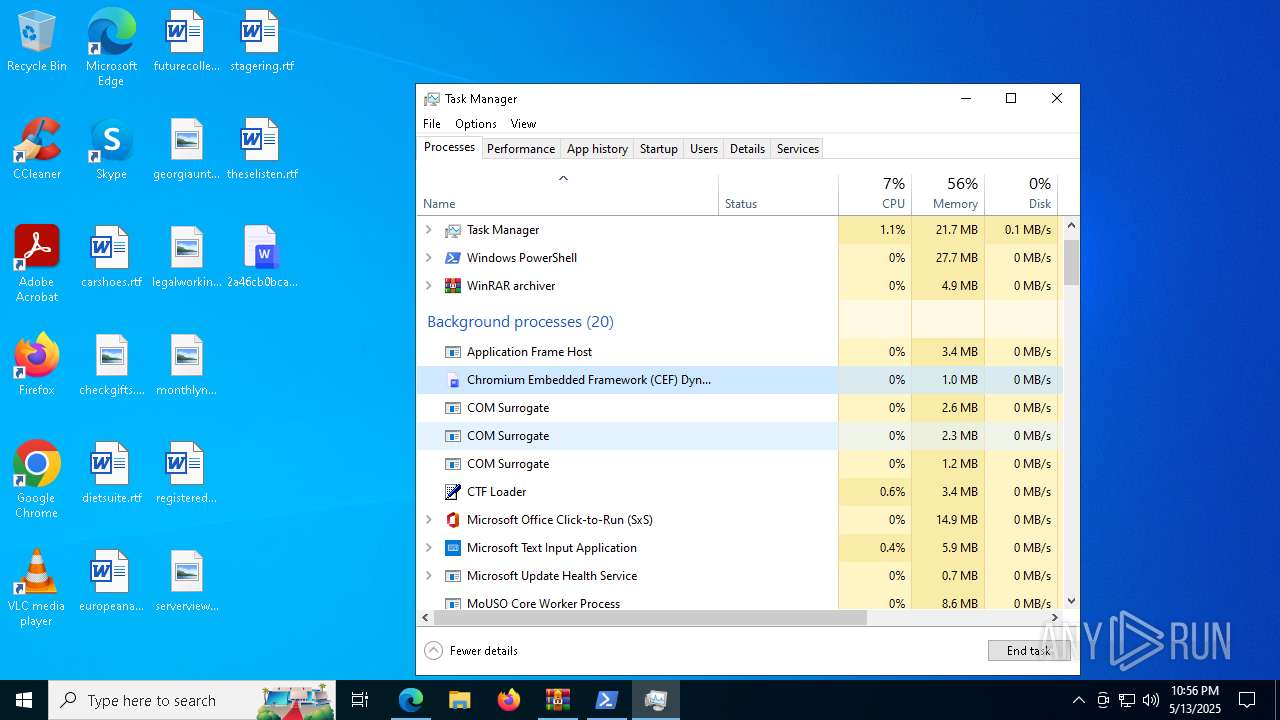The height and width of the screenshot is (720, 1280).
Task: Select the dietsuite.rtf desktop file
Action: click(x=111, y=473)
